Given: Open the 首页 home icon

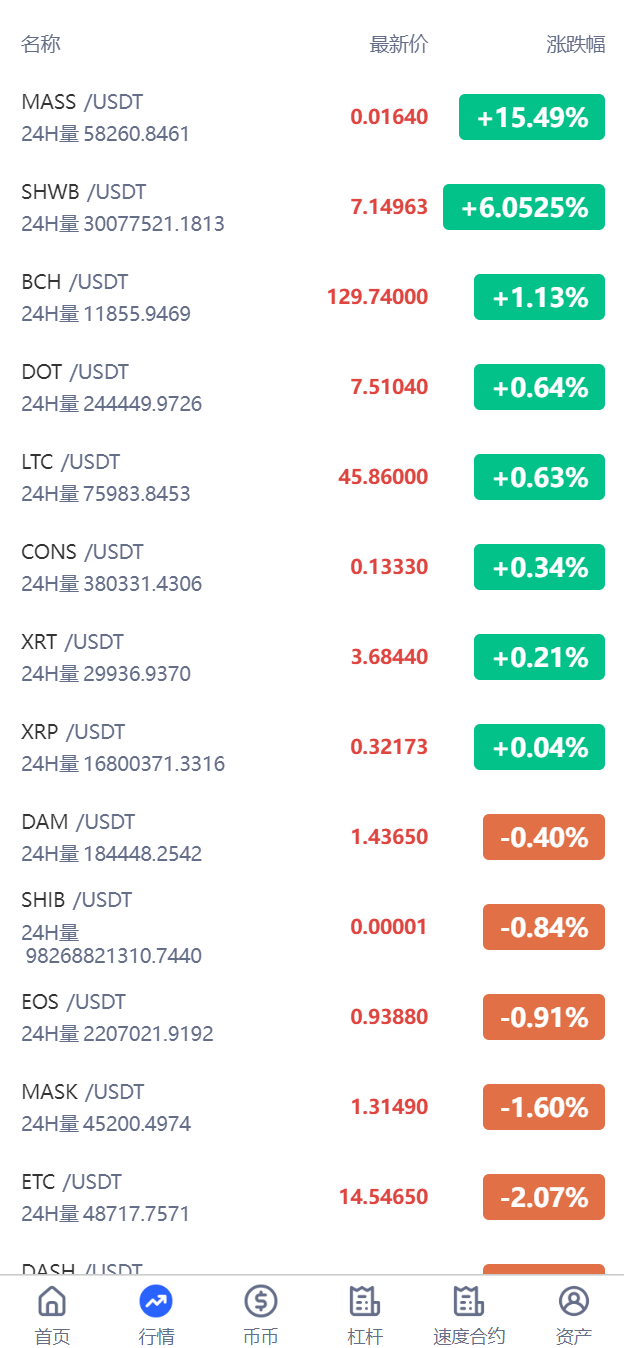Looking at the screenshot, I should (x=51, y=1310).
